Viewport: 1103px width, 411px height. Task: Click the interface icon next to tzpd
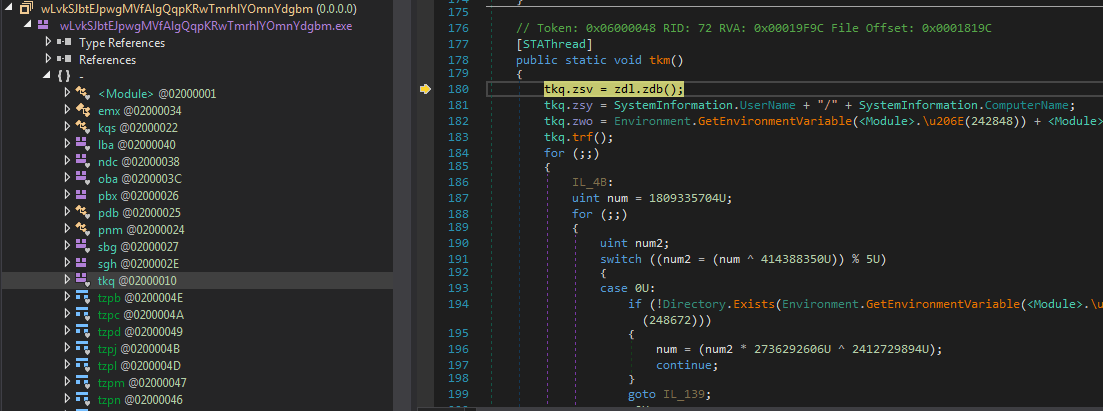pyautogui.click(x=83, y=331)
